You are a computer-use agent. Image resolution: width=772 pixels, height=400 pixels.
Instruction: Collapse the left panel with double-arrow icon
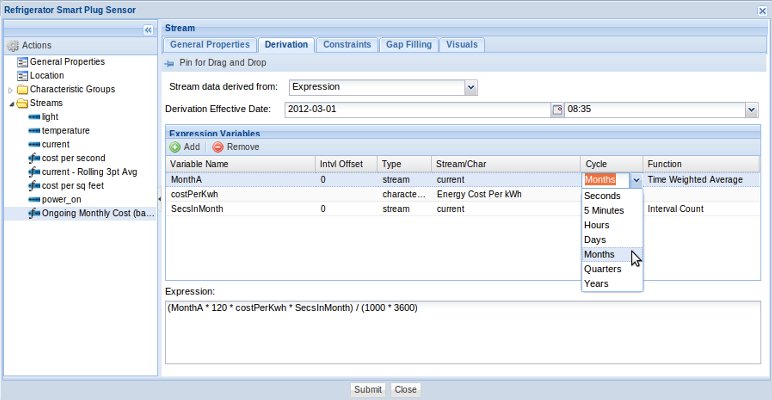click(x=148, y=31)
